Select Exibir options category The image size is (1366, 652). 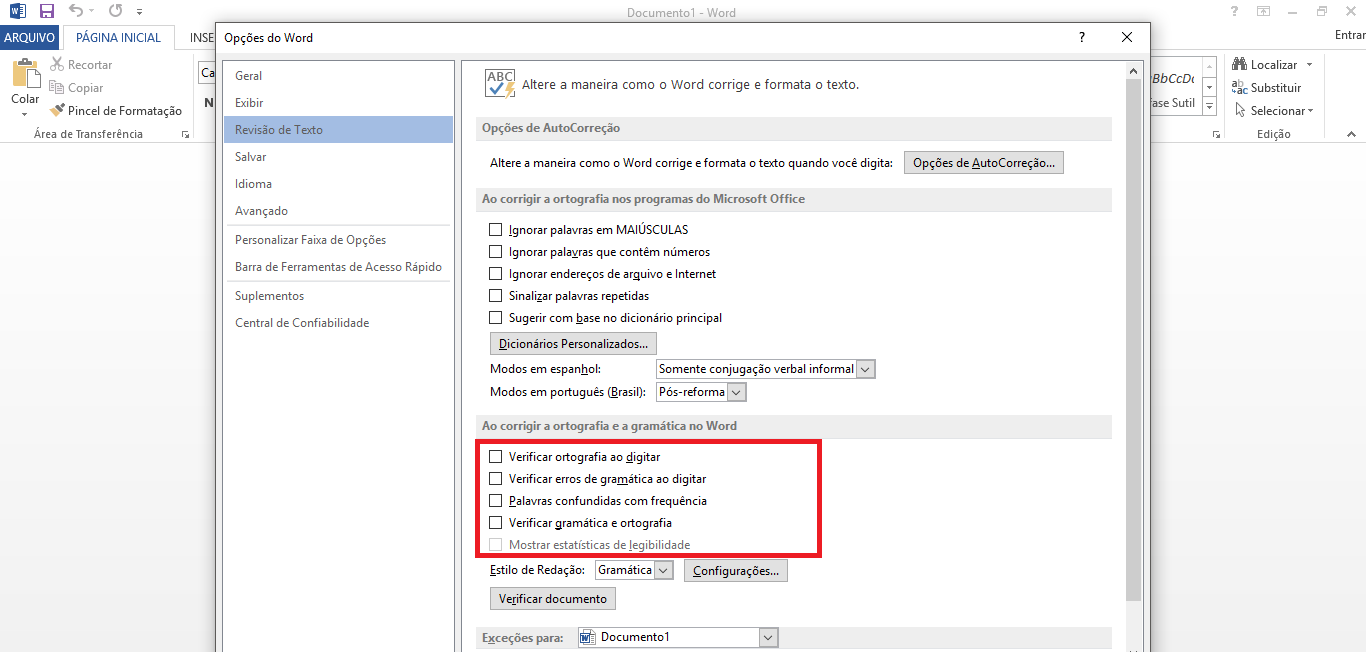[339, 103]
